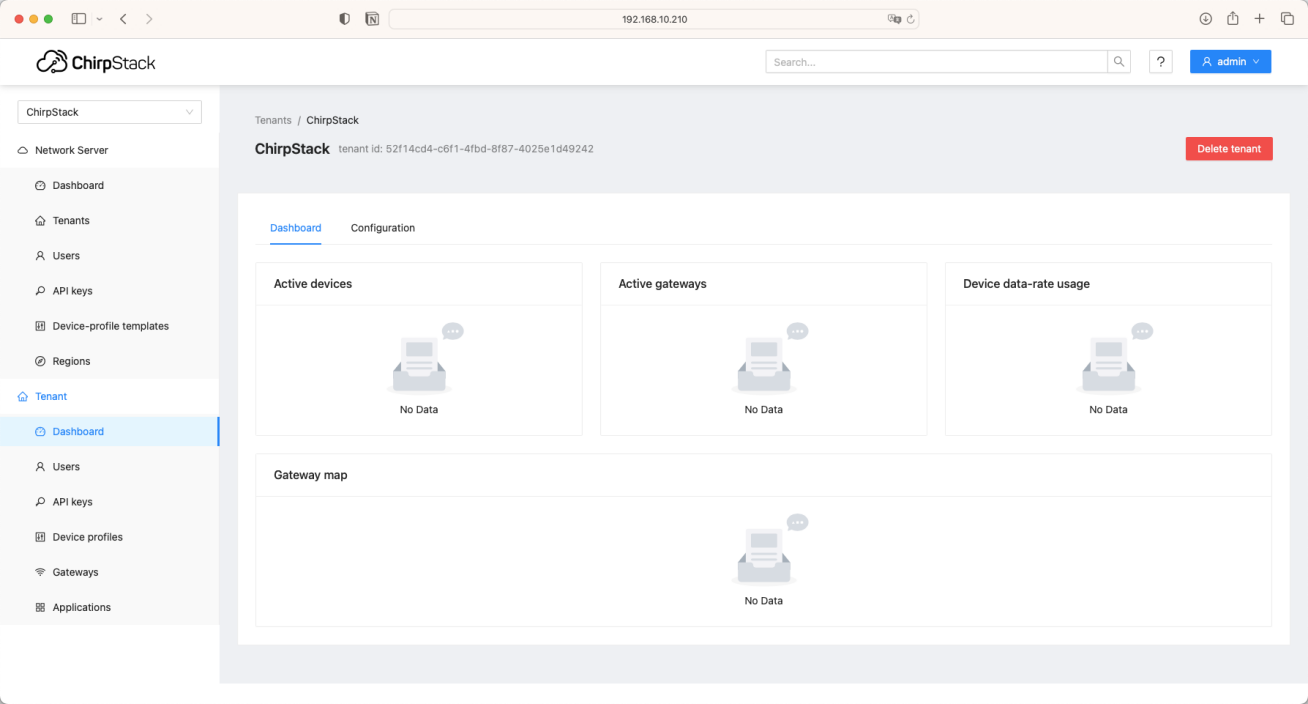Show Safari tab overview icon
Screen dimensions: 1308x704
(x=1287, y=19)
